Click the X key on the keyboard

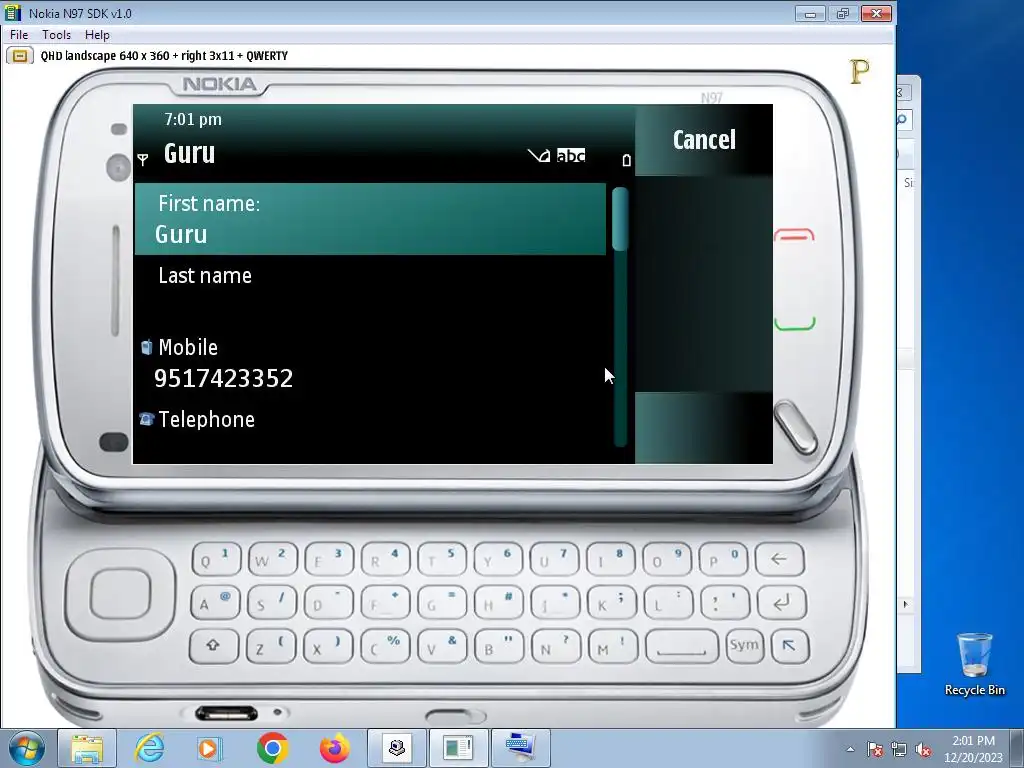[x=328, y=647]
